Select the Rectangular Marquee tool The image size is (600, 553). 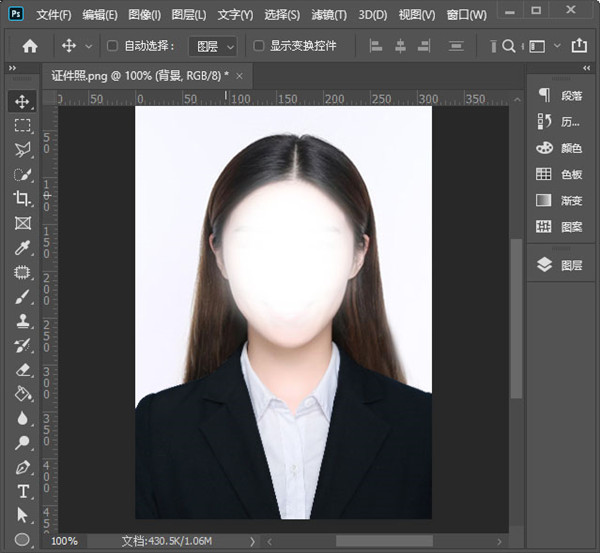22,126
